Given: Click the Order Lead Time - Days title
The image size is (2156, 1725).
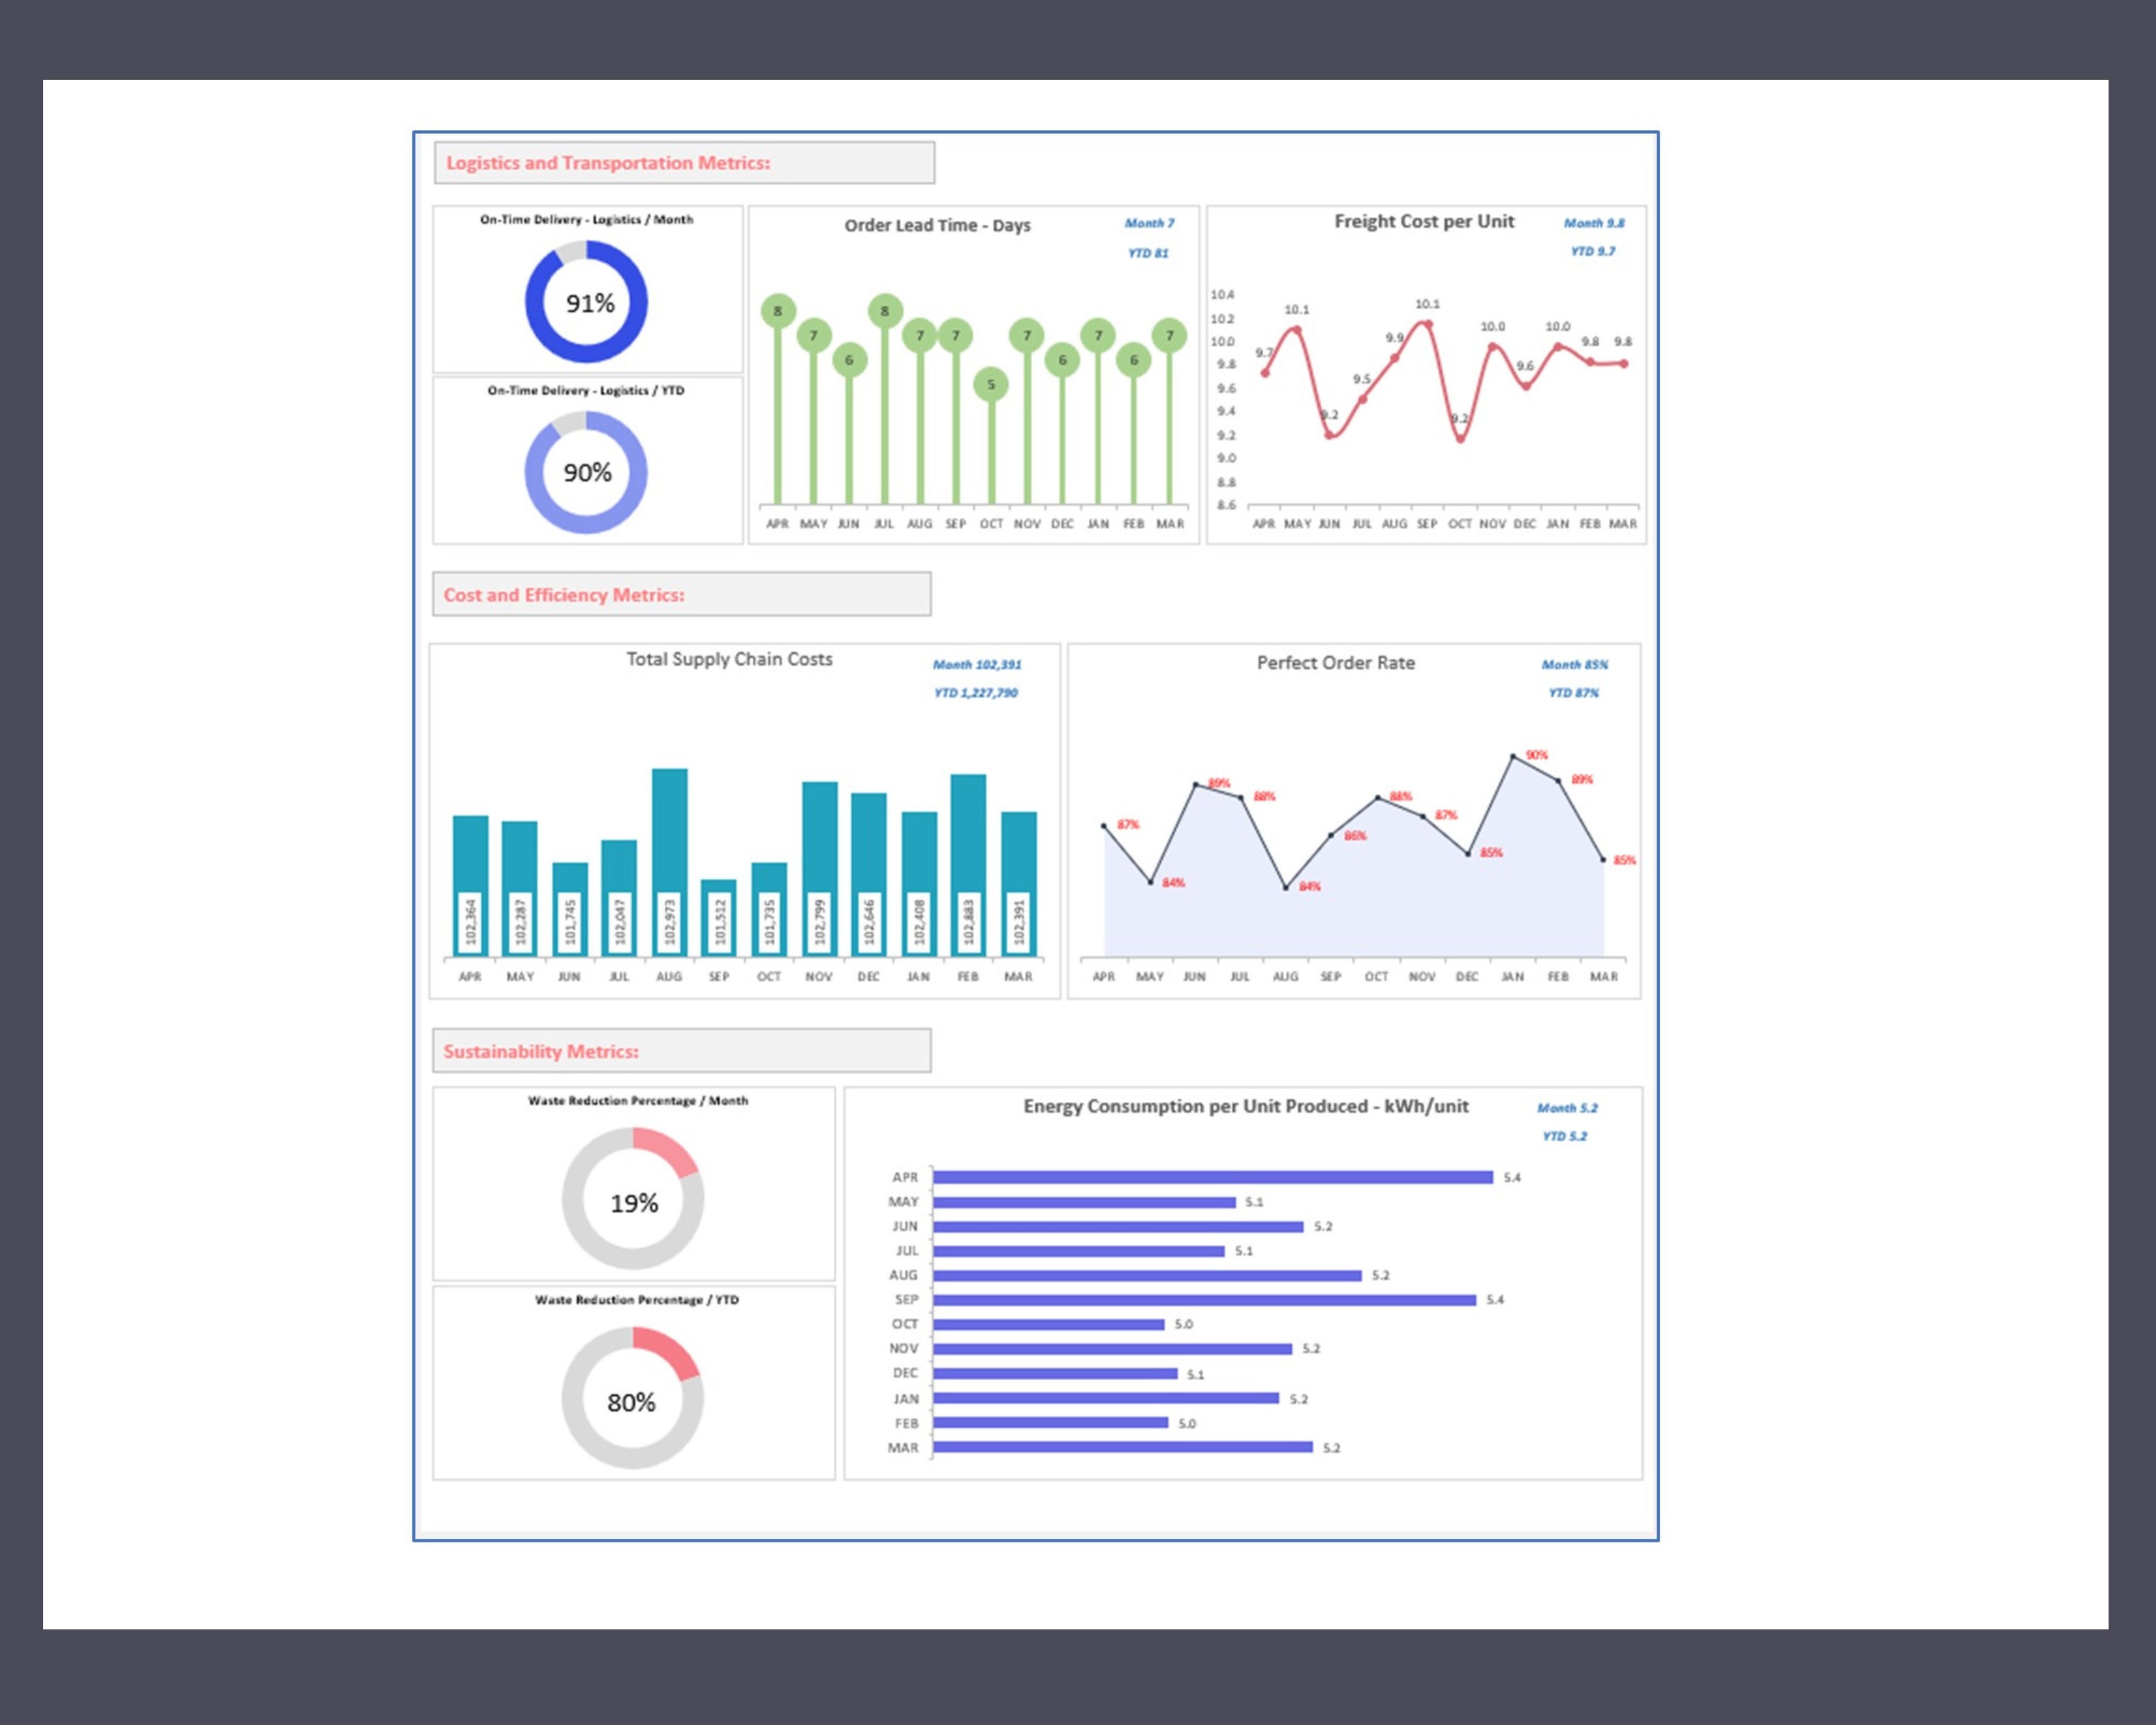Looking at the screenshot, I should [x=937, y=225].
